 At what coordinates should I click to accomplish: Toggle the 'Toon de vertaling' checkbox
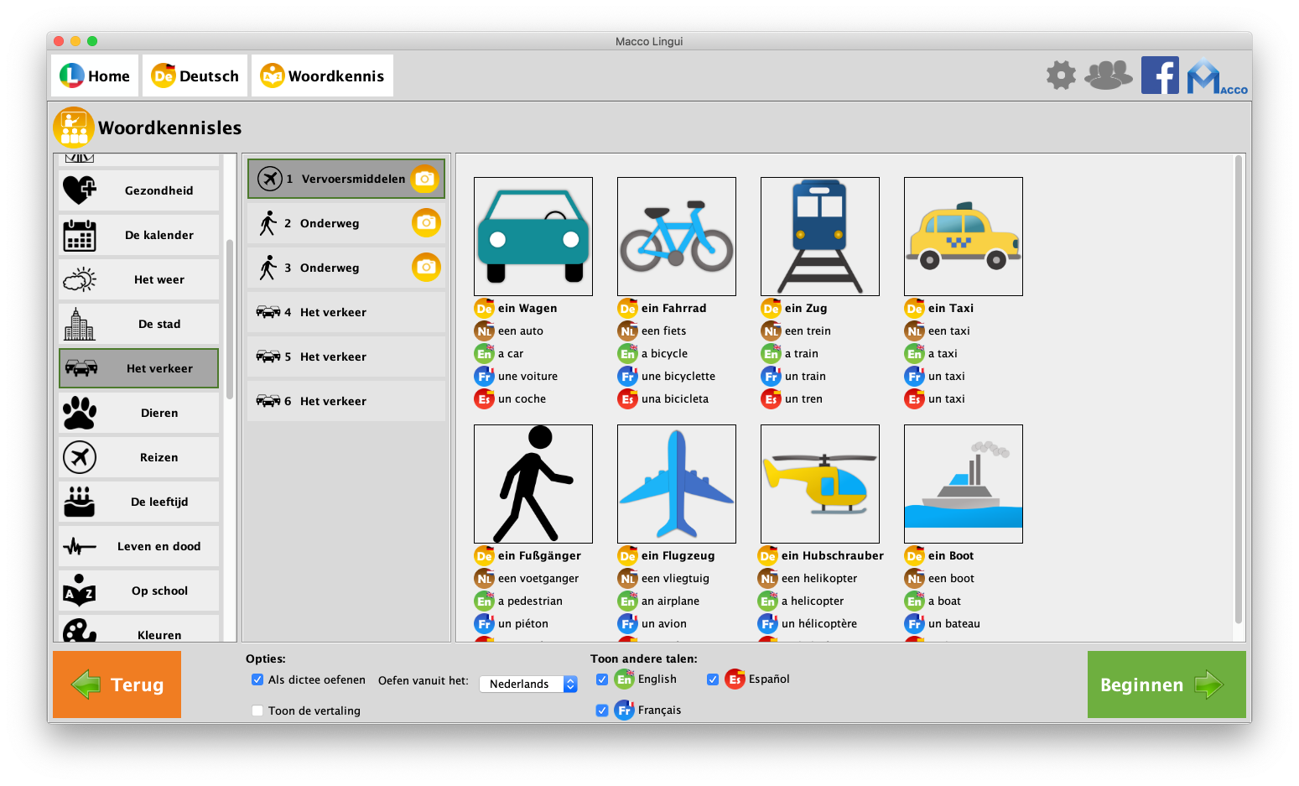click(258, 711)
